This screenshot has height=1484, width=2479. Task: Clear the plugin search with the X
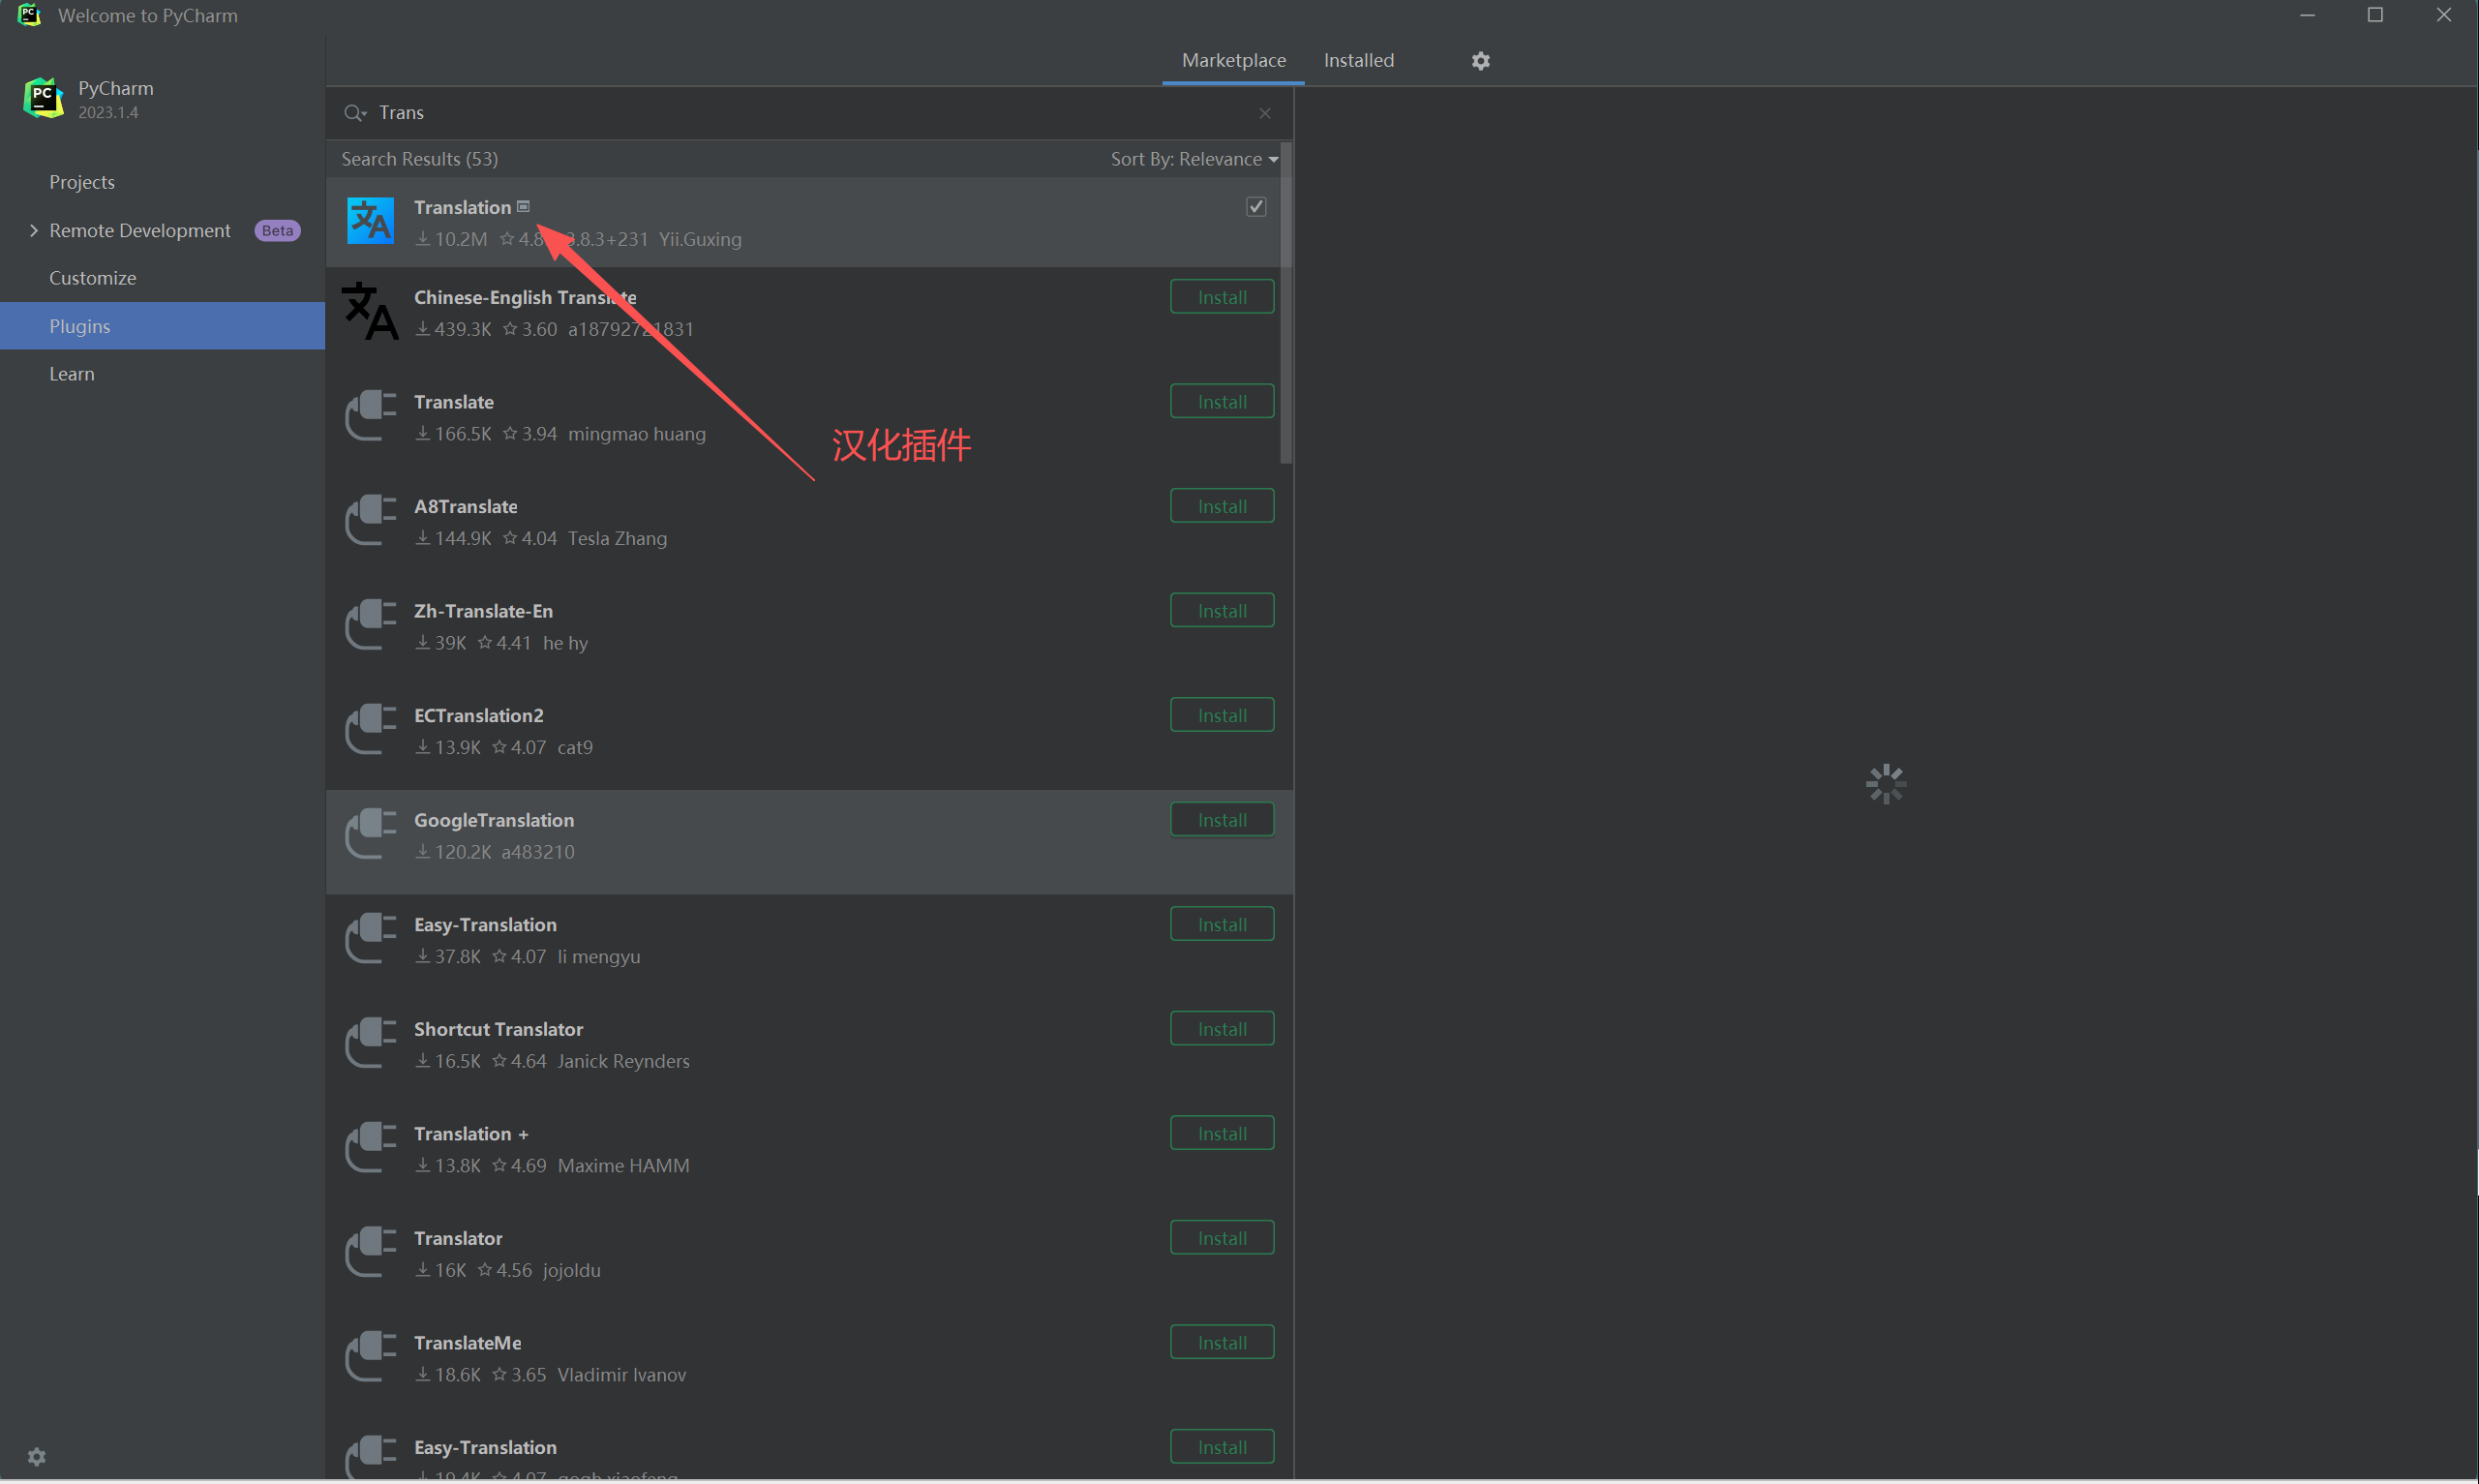coord(1265,113)
